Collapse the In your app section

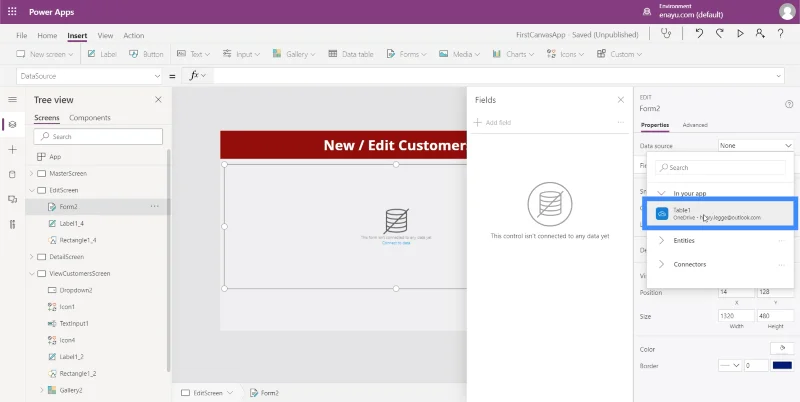coord(661,193)
